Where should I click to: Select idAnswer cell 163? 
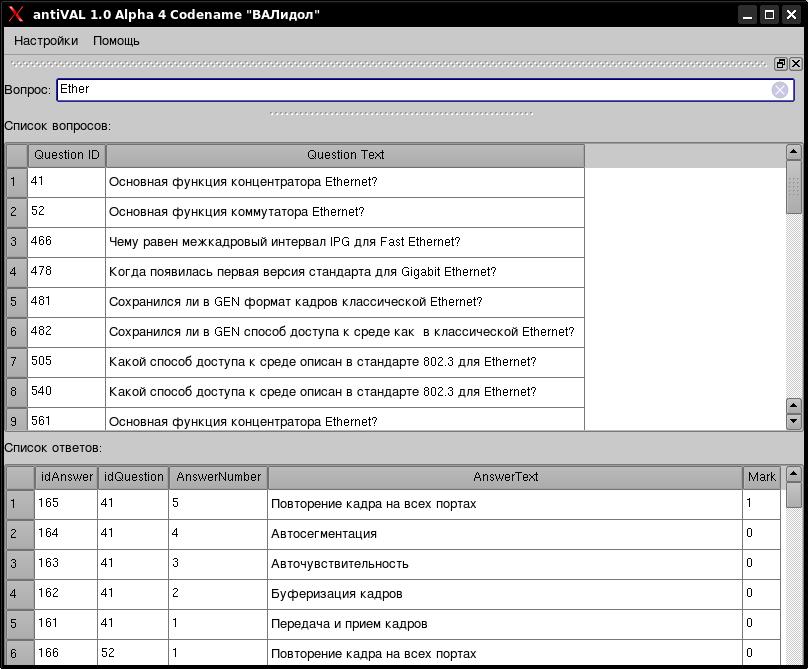(x=66, y=564)
